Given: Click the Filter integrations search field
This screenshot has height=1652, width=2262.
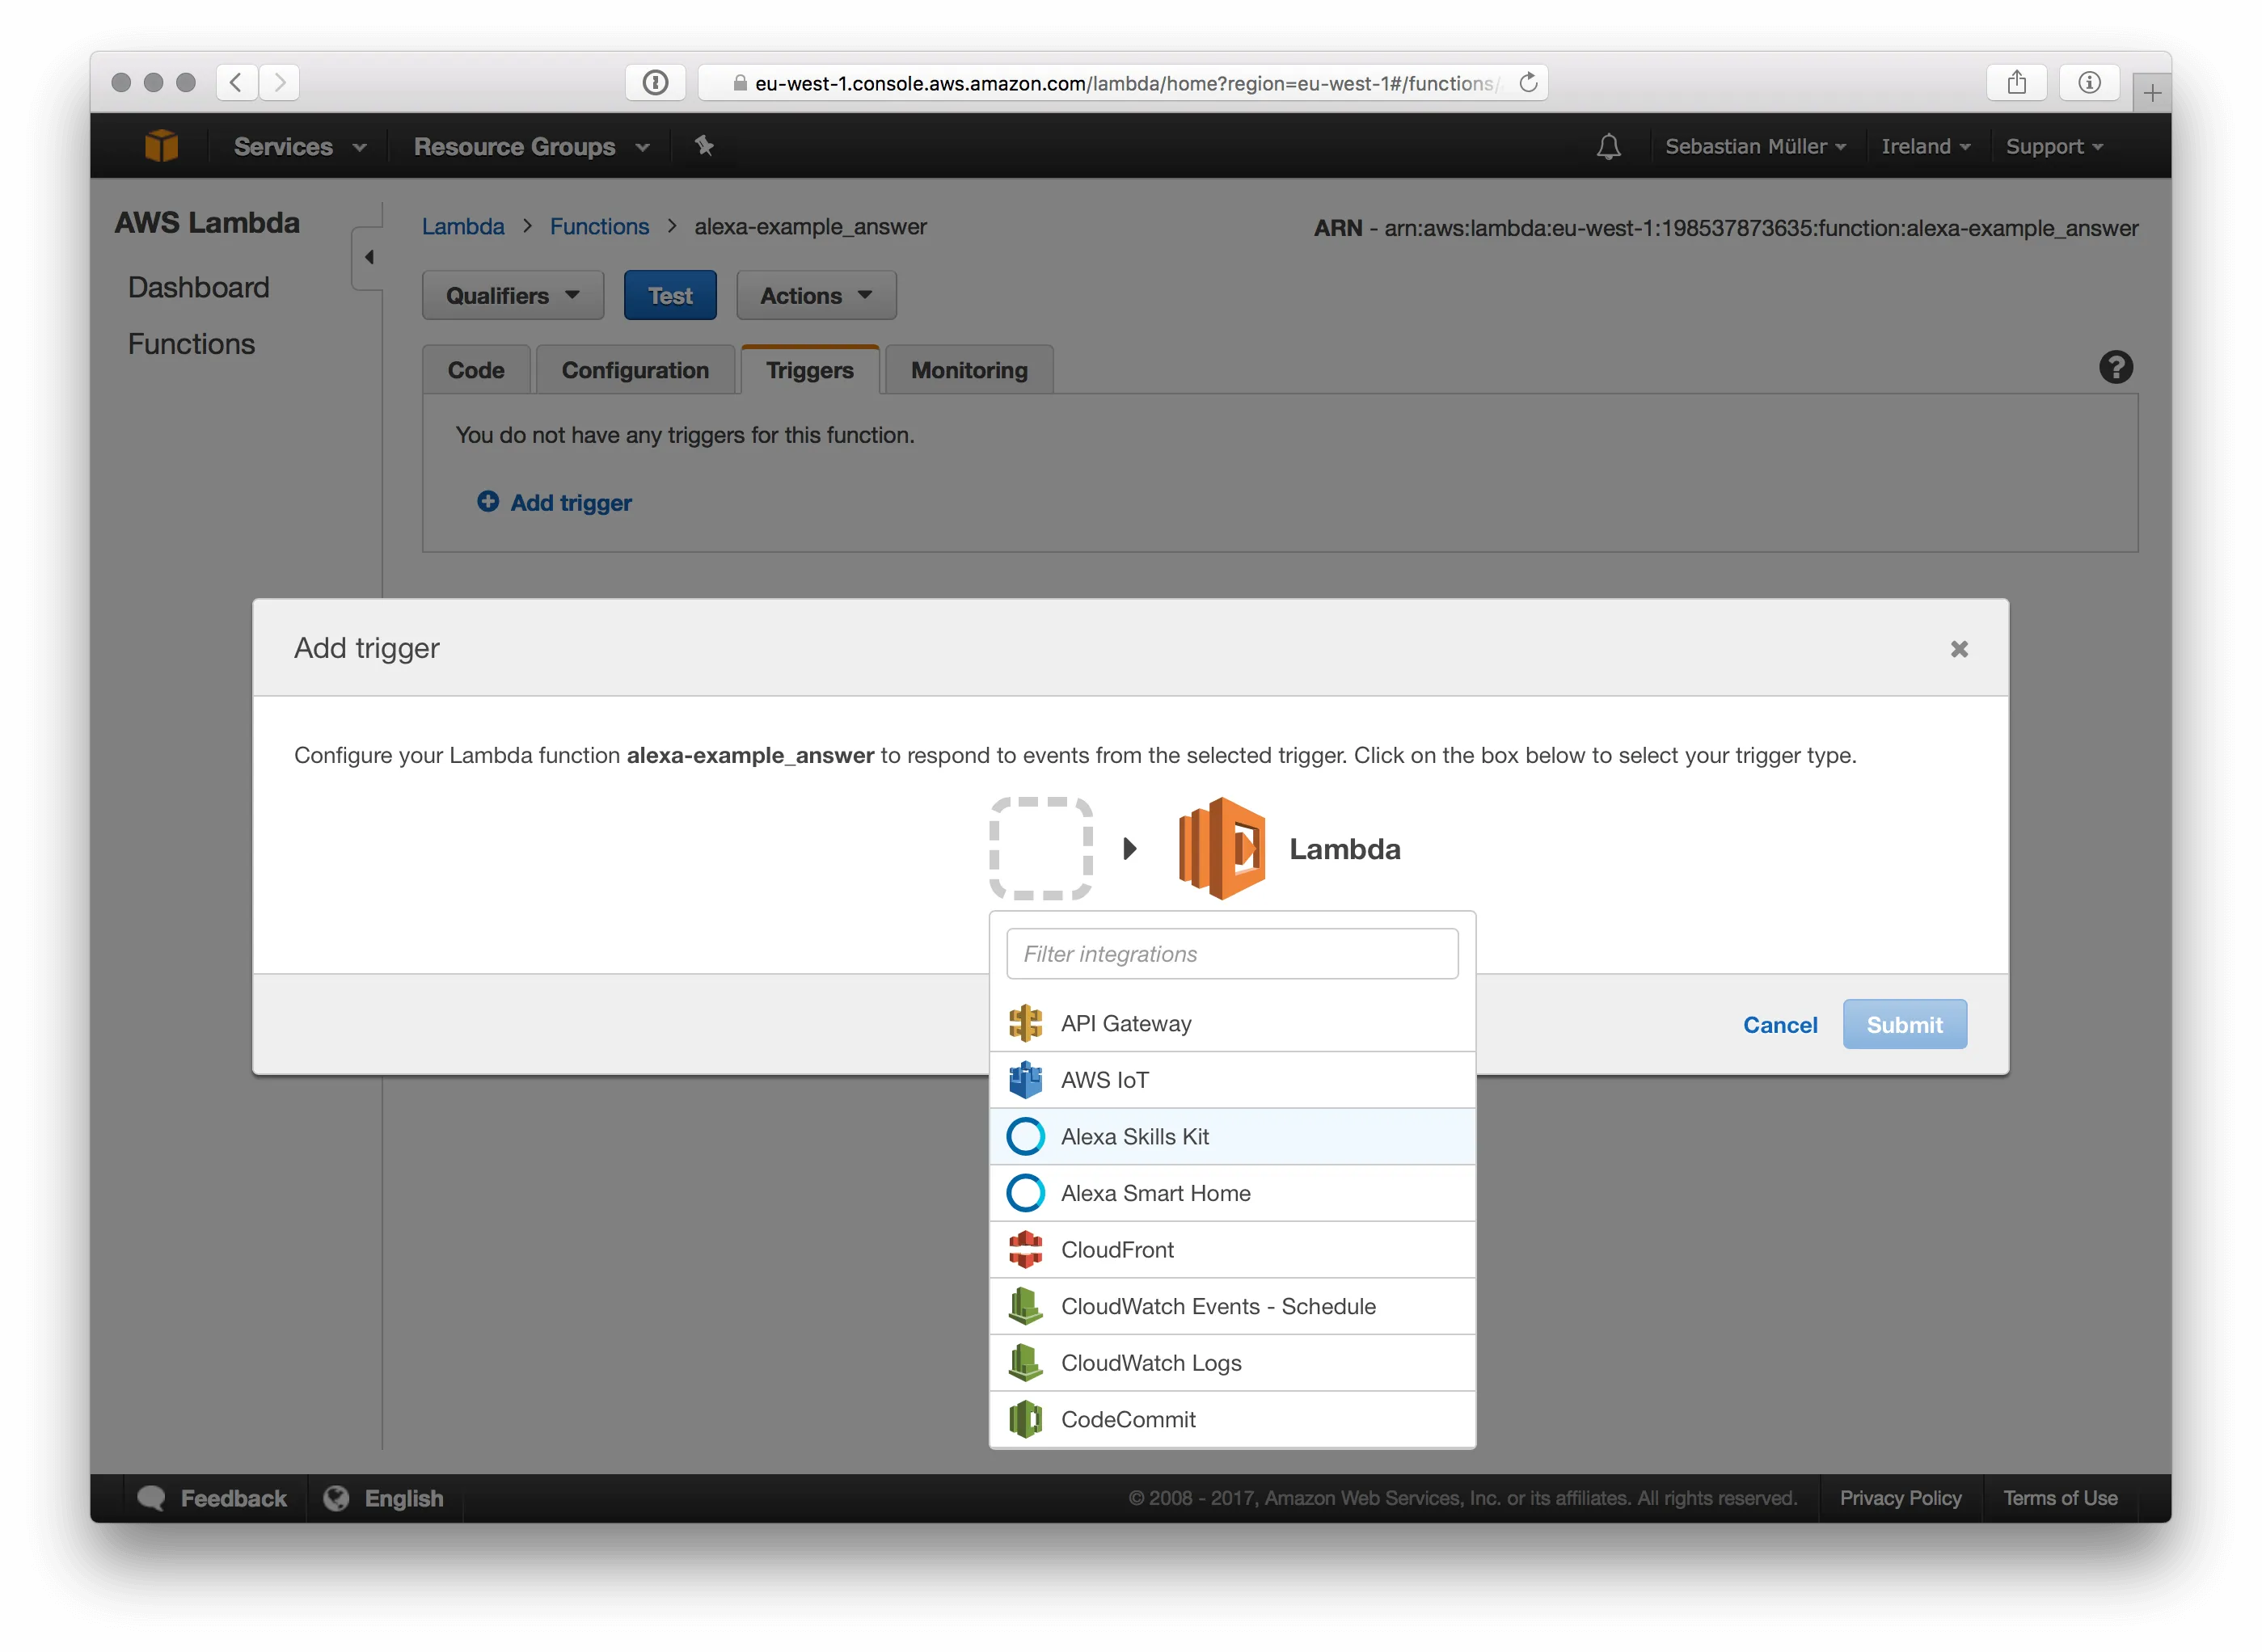Looking at the screenshot, I should pyautogui.click(x=1231, y=953).
